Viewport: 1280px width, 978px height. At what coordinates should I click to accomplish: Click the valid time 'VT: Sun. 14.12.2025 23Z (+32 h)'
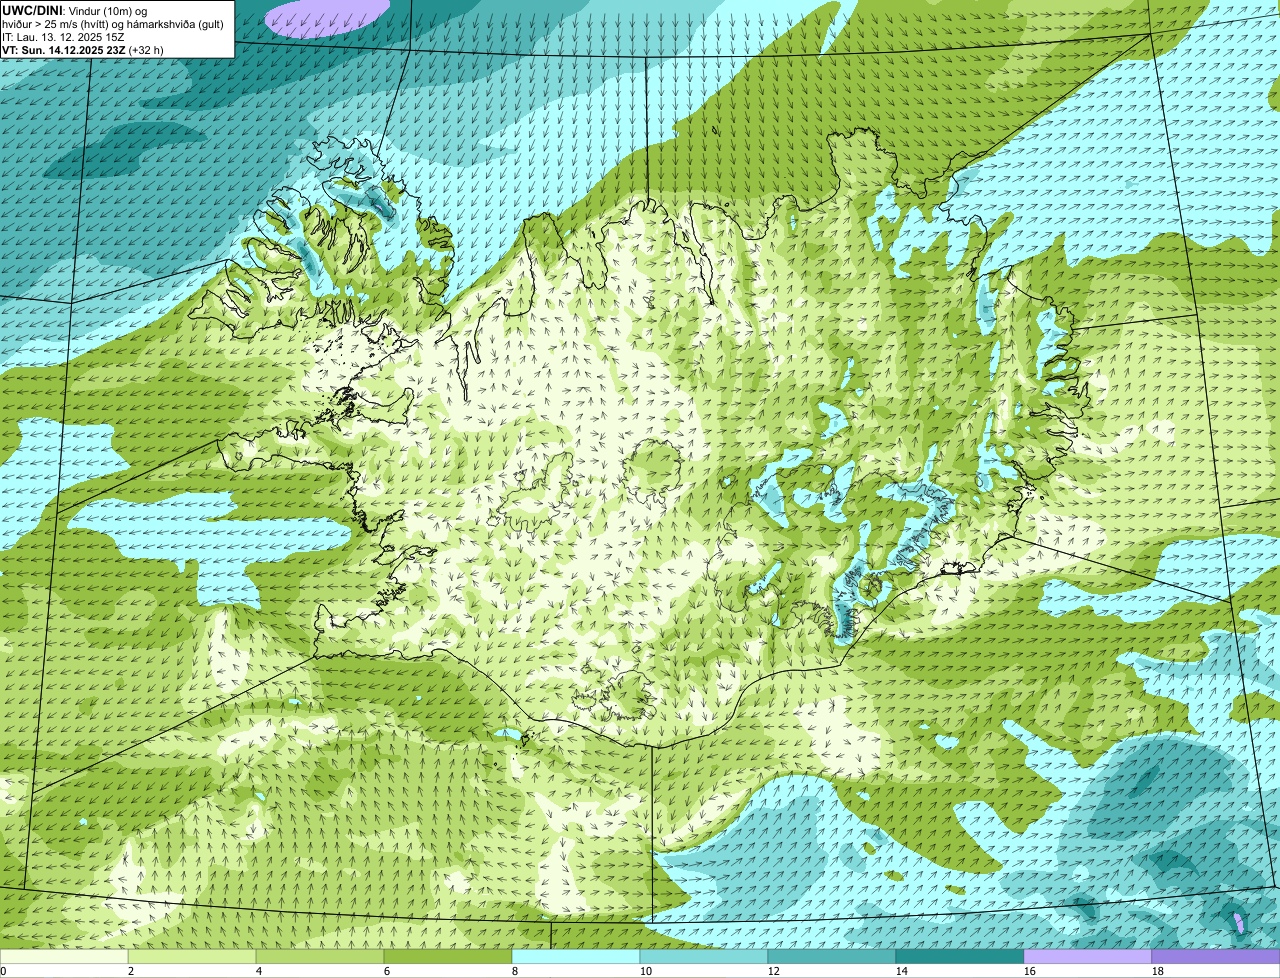click(83, 49)
